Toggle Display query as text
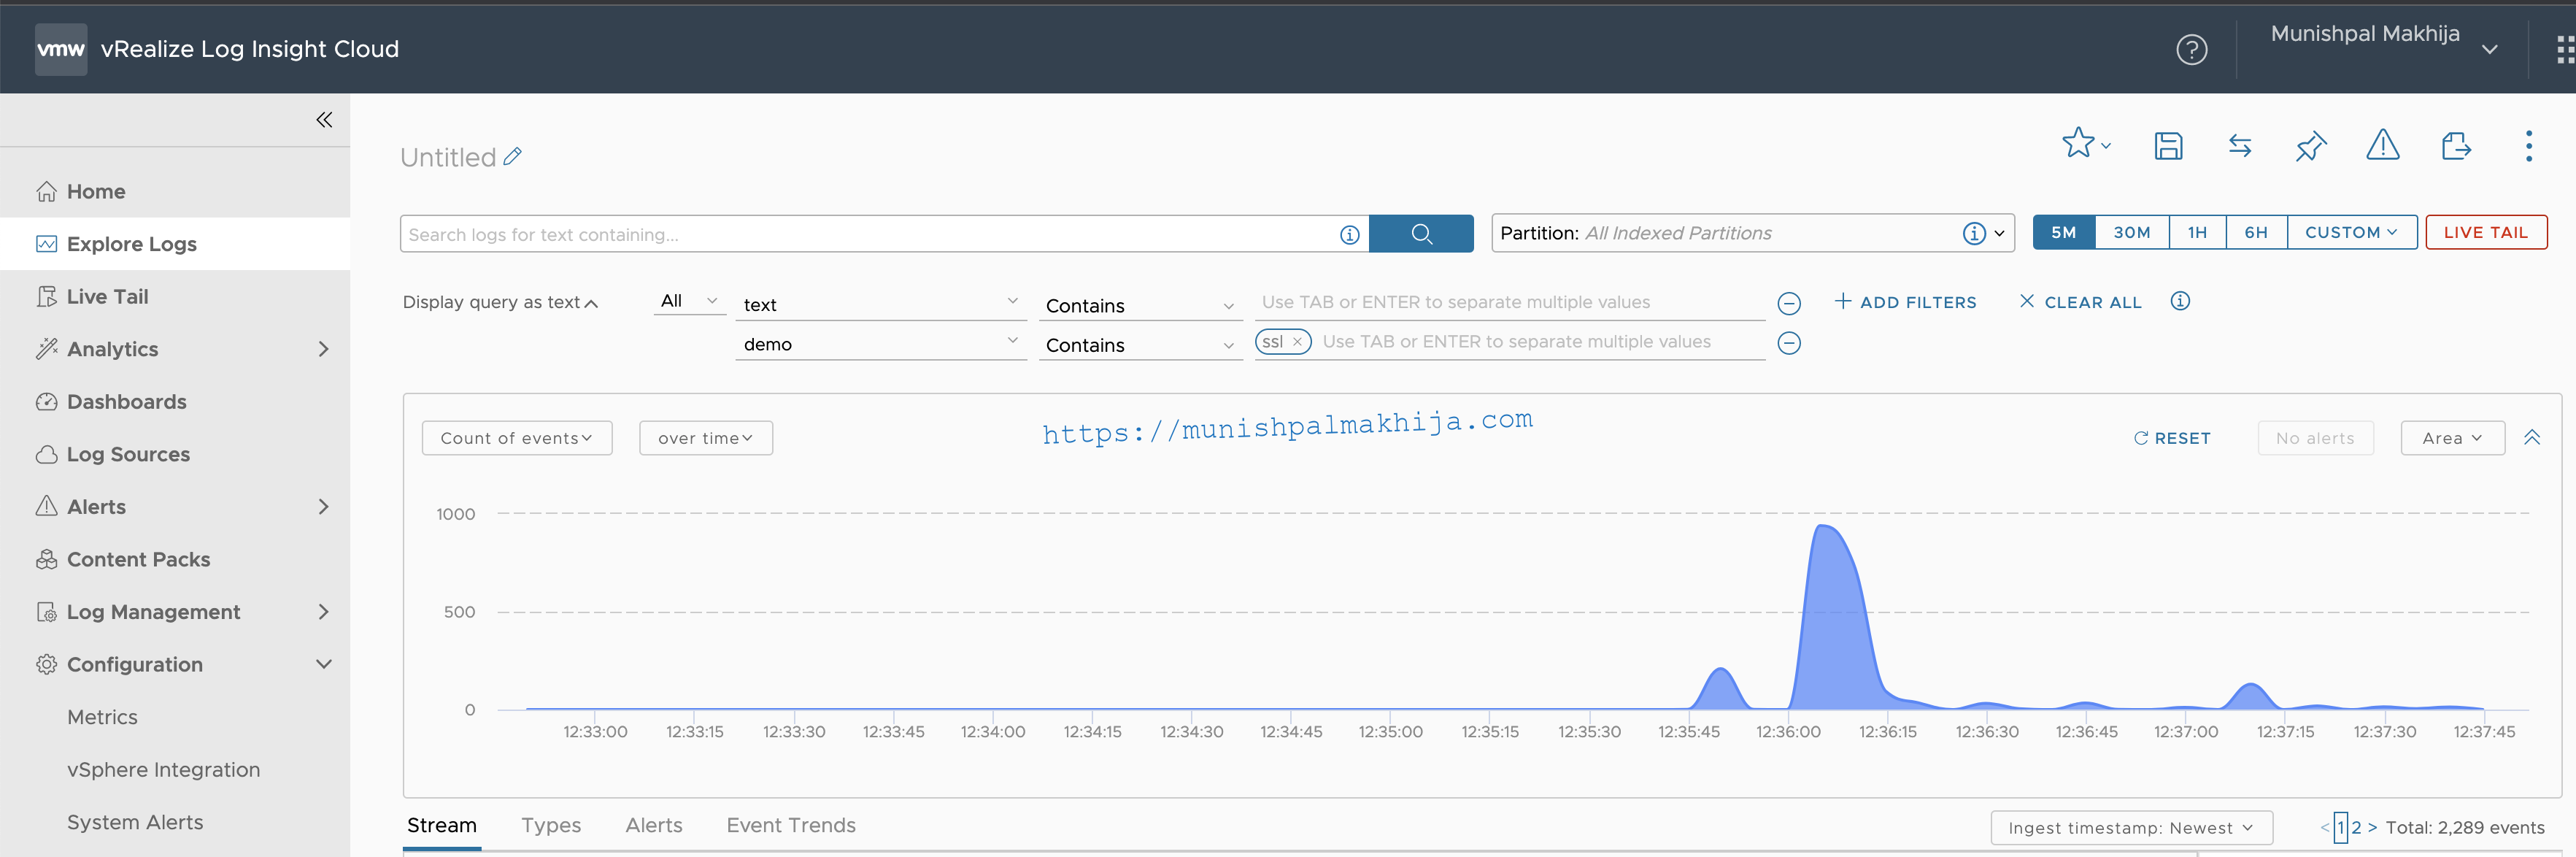The width and height of the screenshot is (2576, 857). pyautogui.click(x=500, y=302)
